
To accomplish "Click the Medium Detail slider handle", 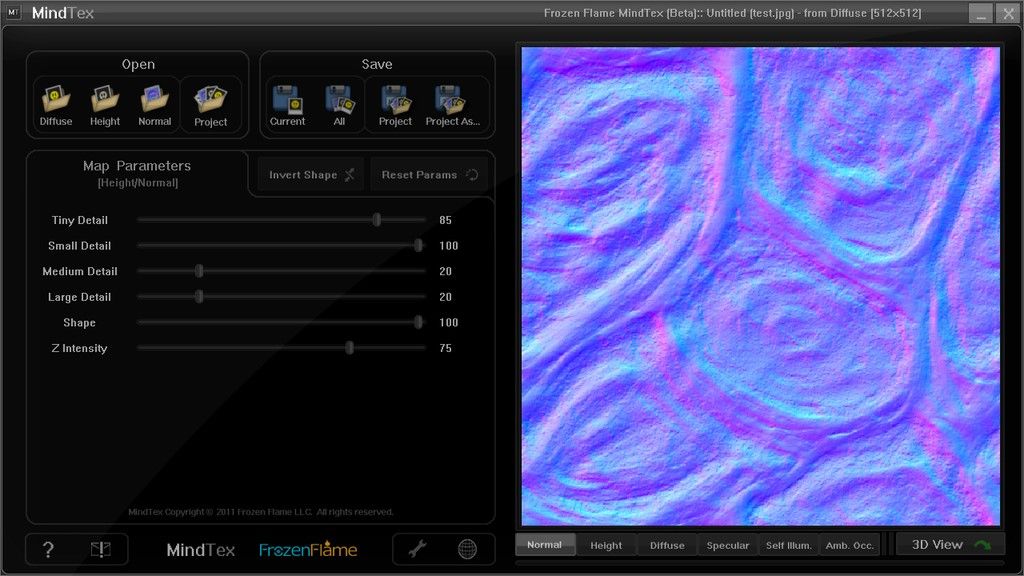I will click(199, 271).
